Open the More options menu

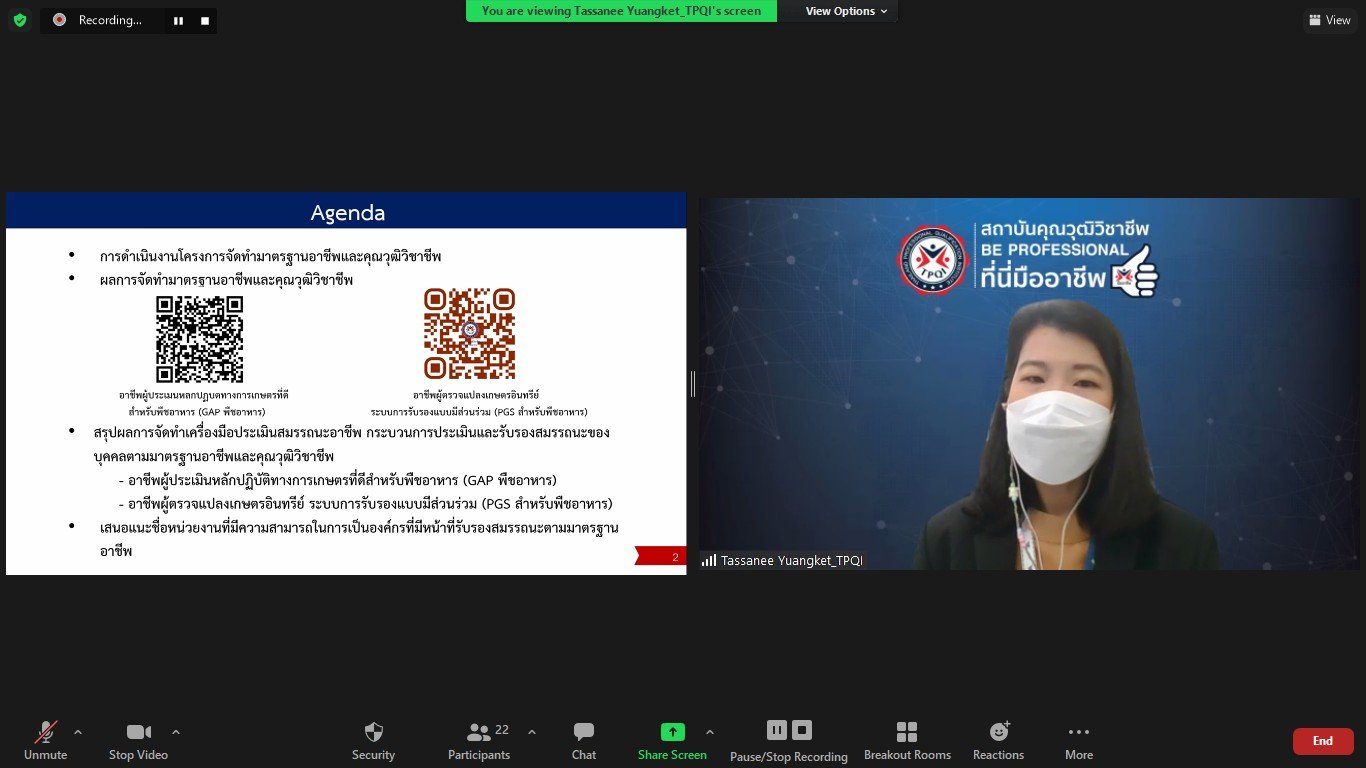[1079, 741]
